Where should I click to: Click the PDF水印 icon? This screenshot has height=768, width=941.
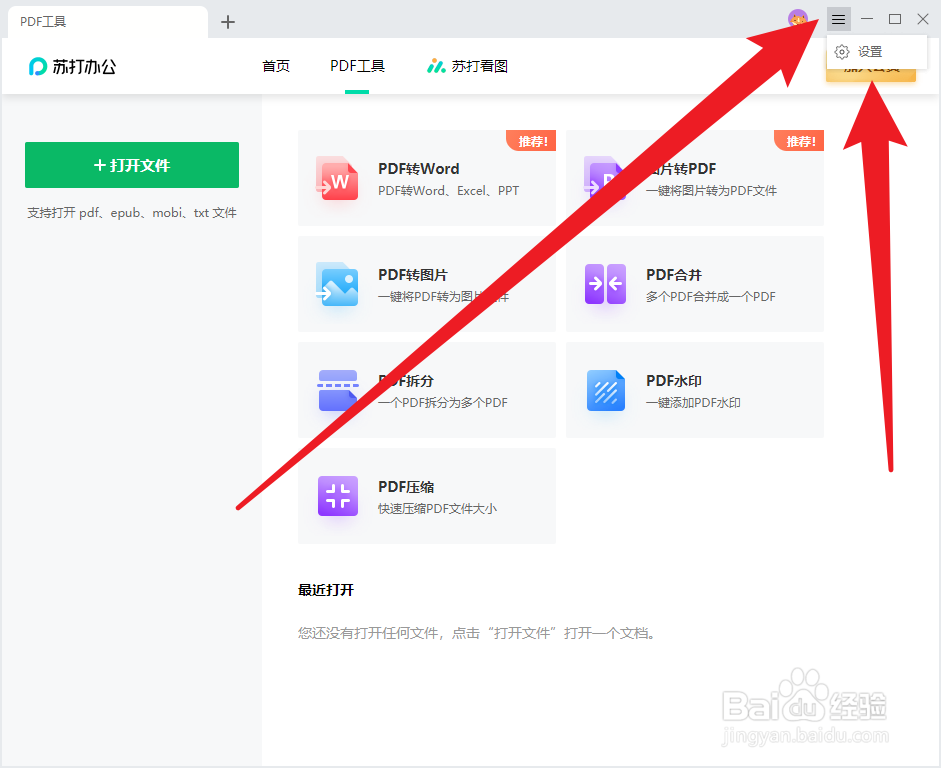(x=606, y=390)
